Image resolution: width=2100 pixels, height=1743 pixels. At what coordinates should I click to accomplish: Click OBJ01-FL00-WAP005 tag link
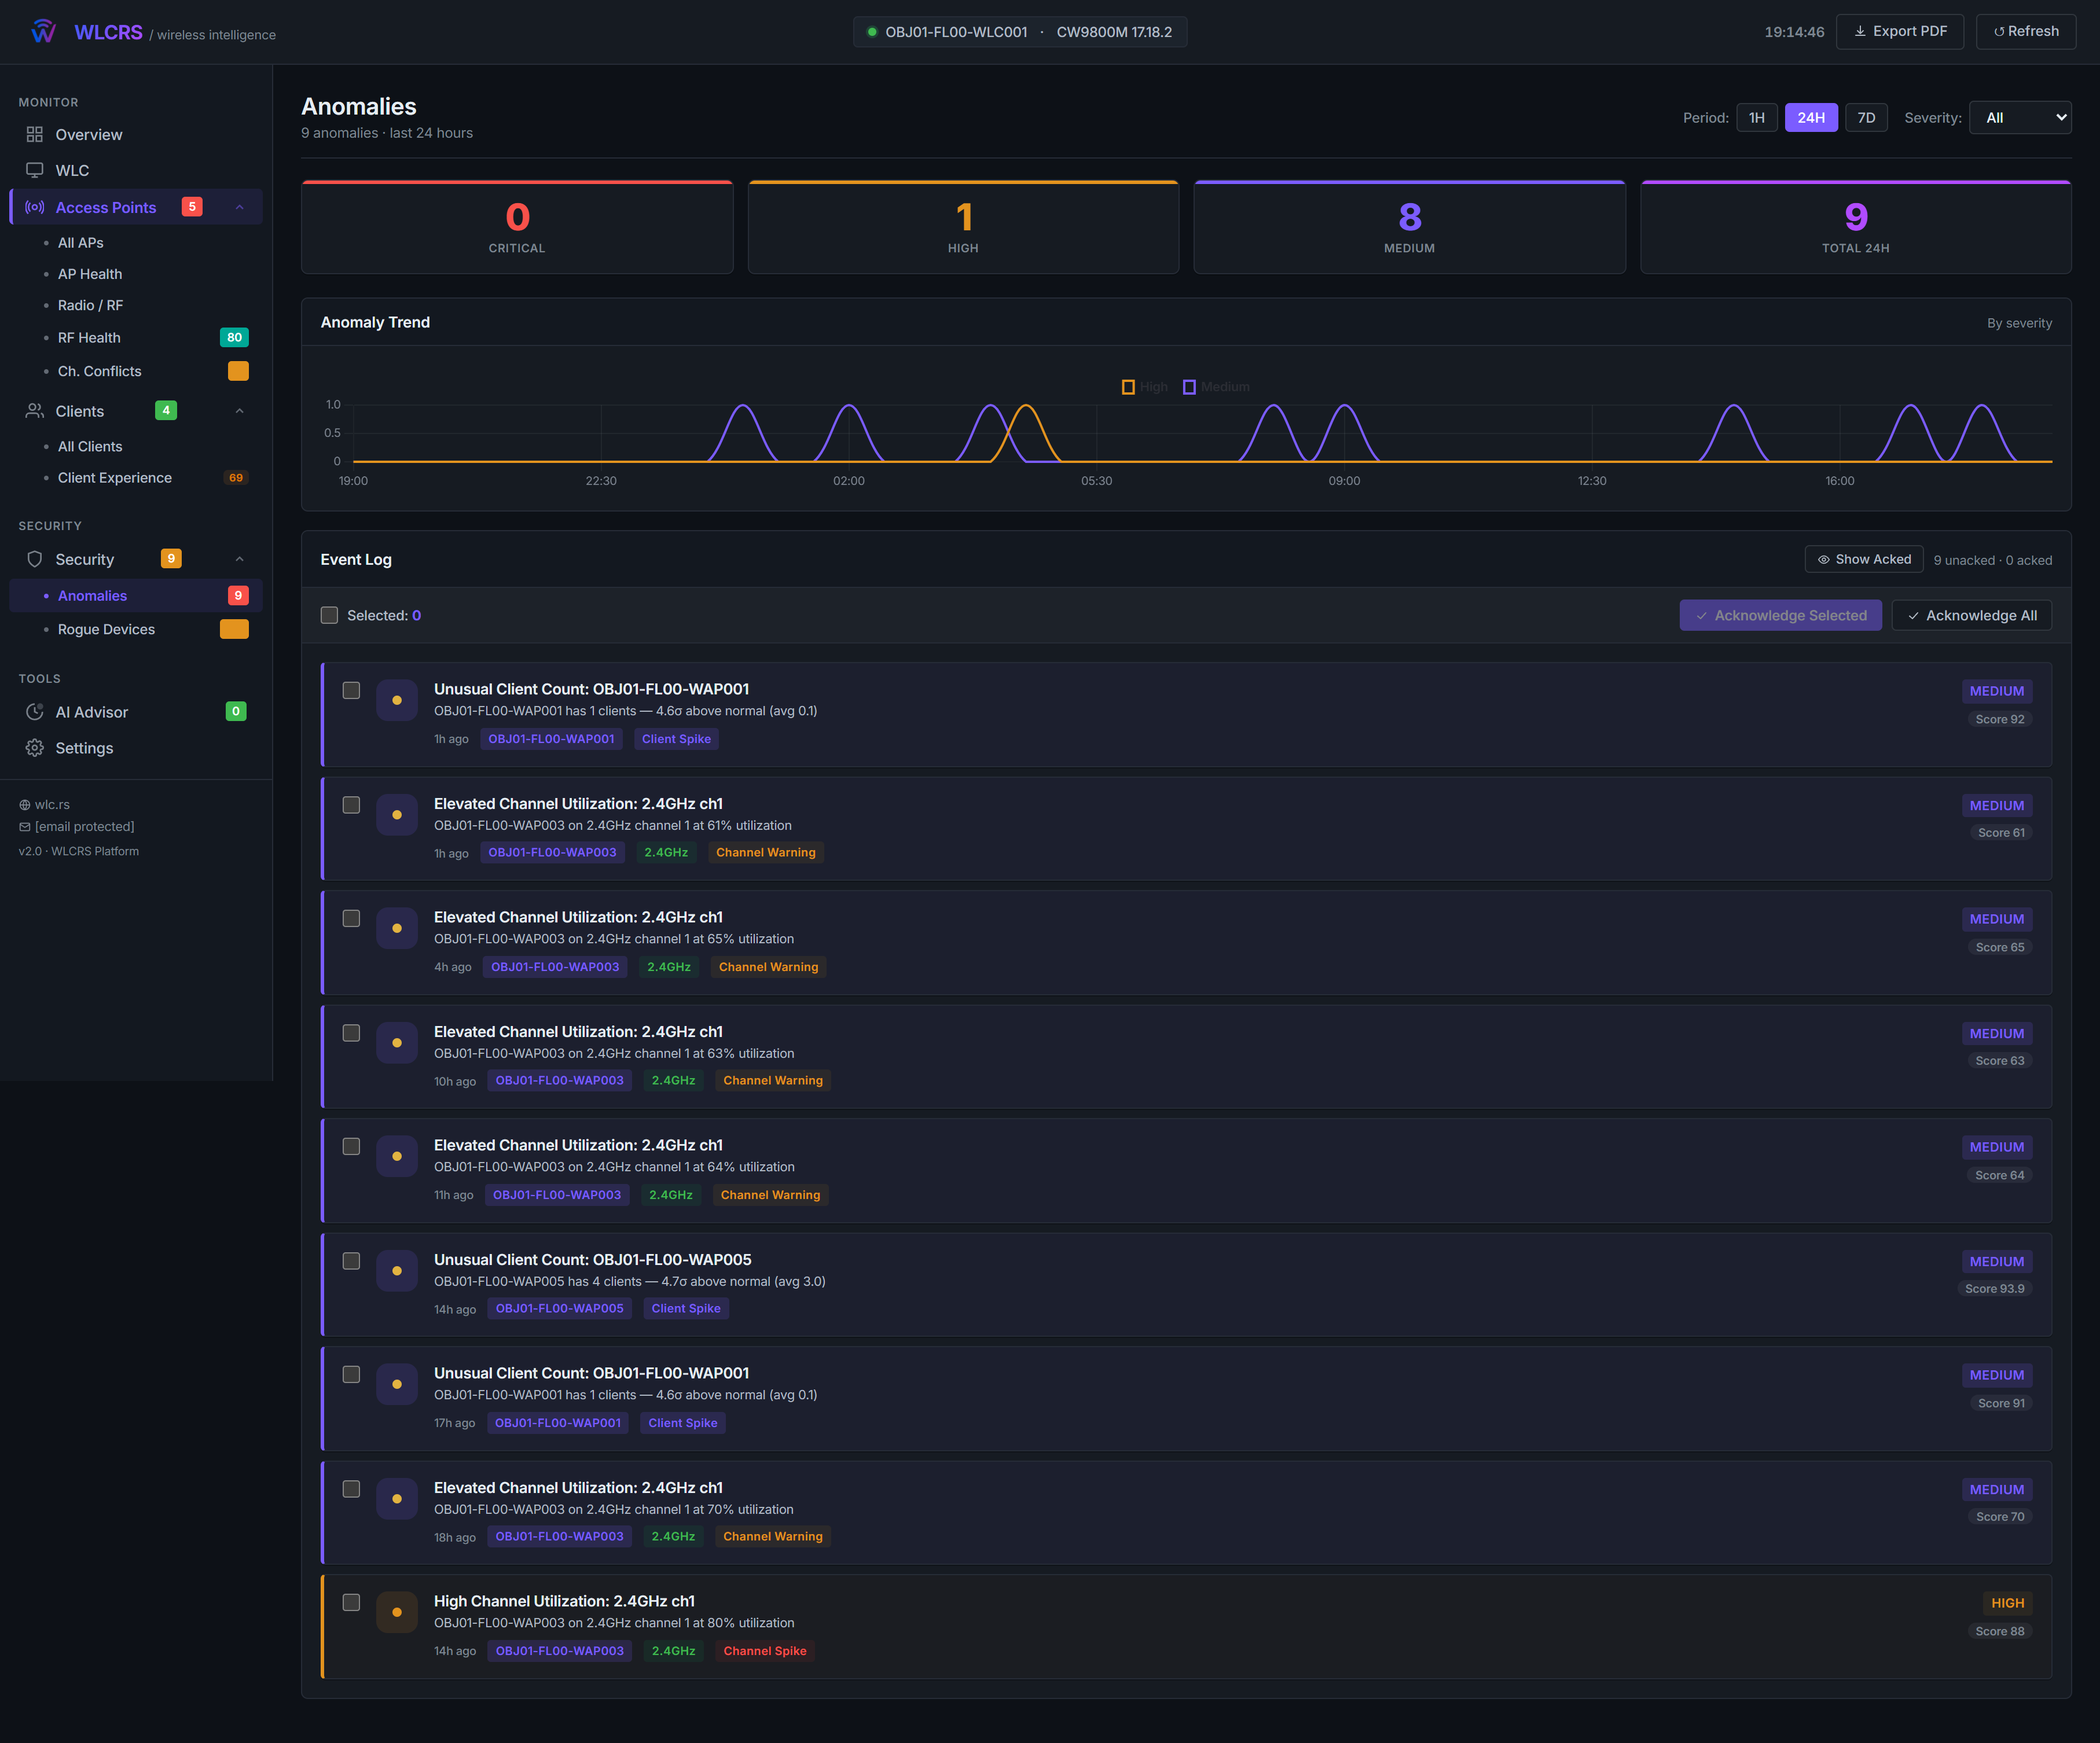pos(559,1308)
